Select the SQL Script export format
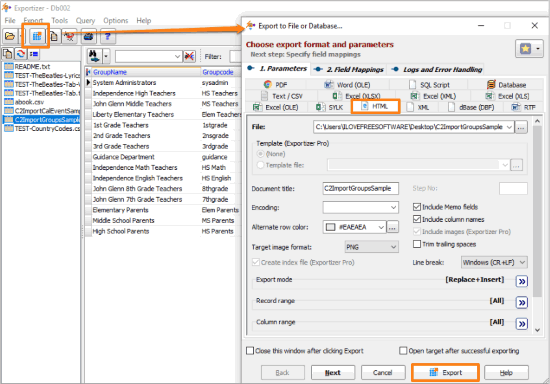550x384 pixels. (x=430, y=85)
